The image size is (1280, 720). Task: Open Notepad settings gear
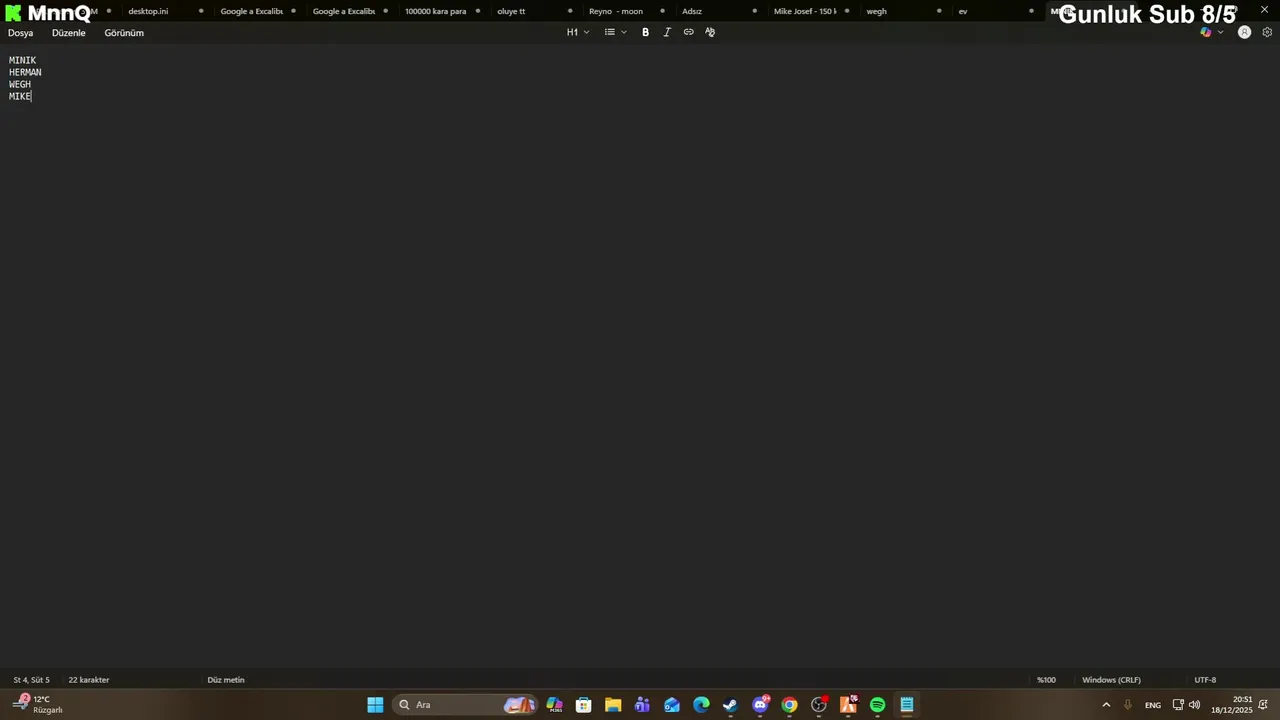[x=1267, y=32]
